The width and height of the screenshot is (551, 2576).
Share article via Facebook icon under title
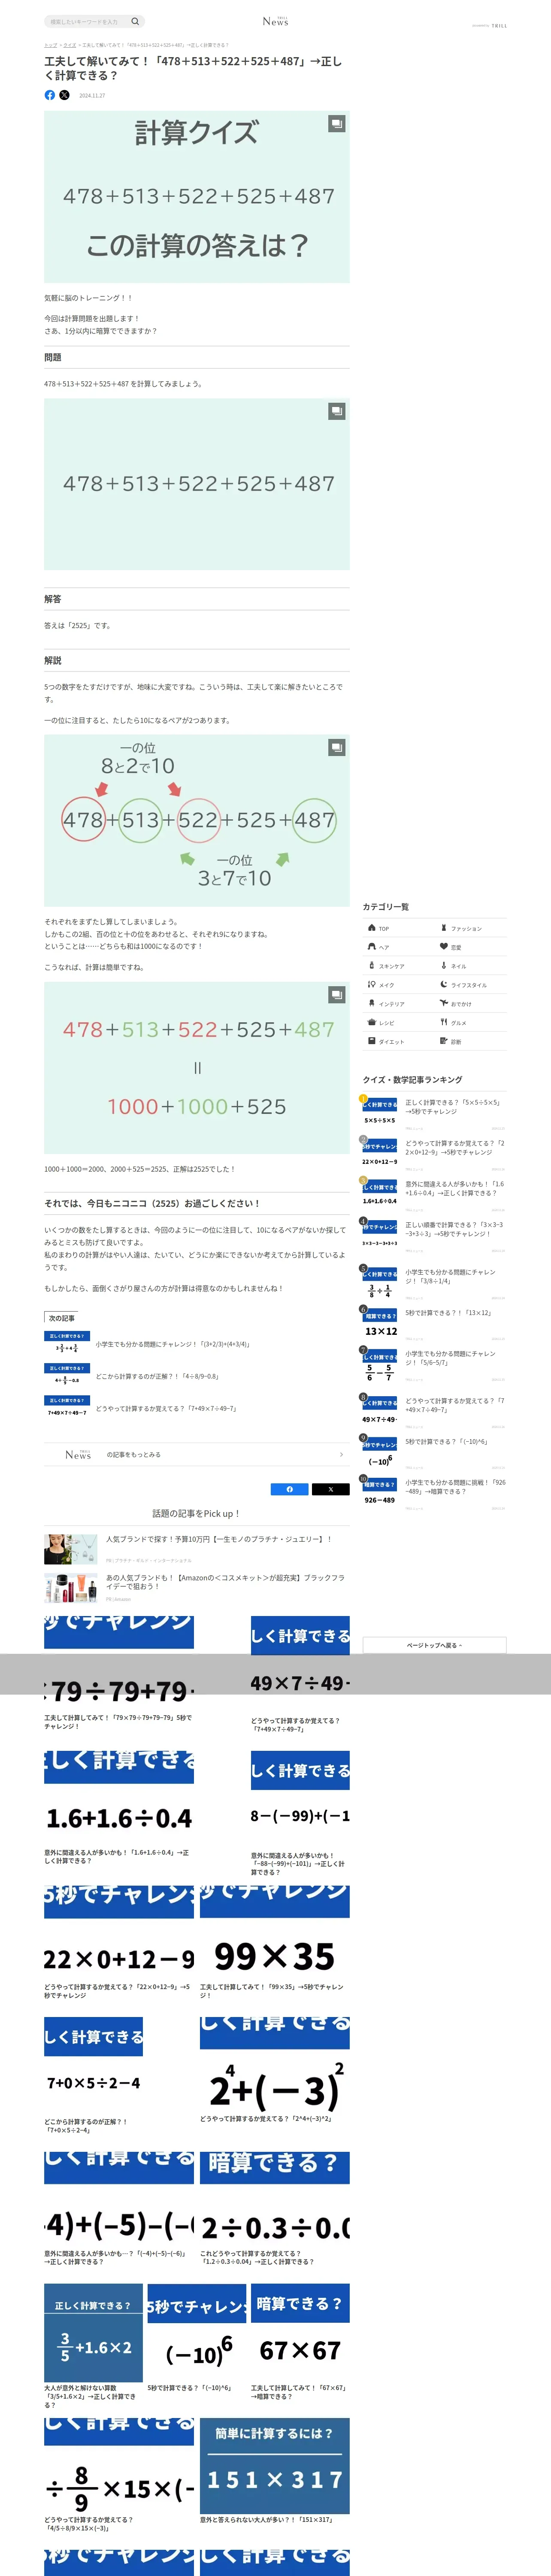pos(50,95)
